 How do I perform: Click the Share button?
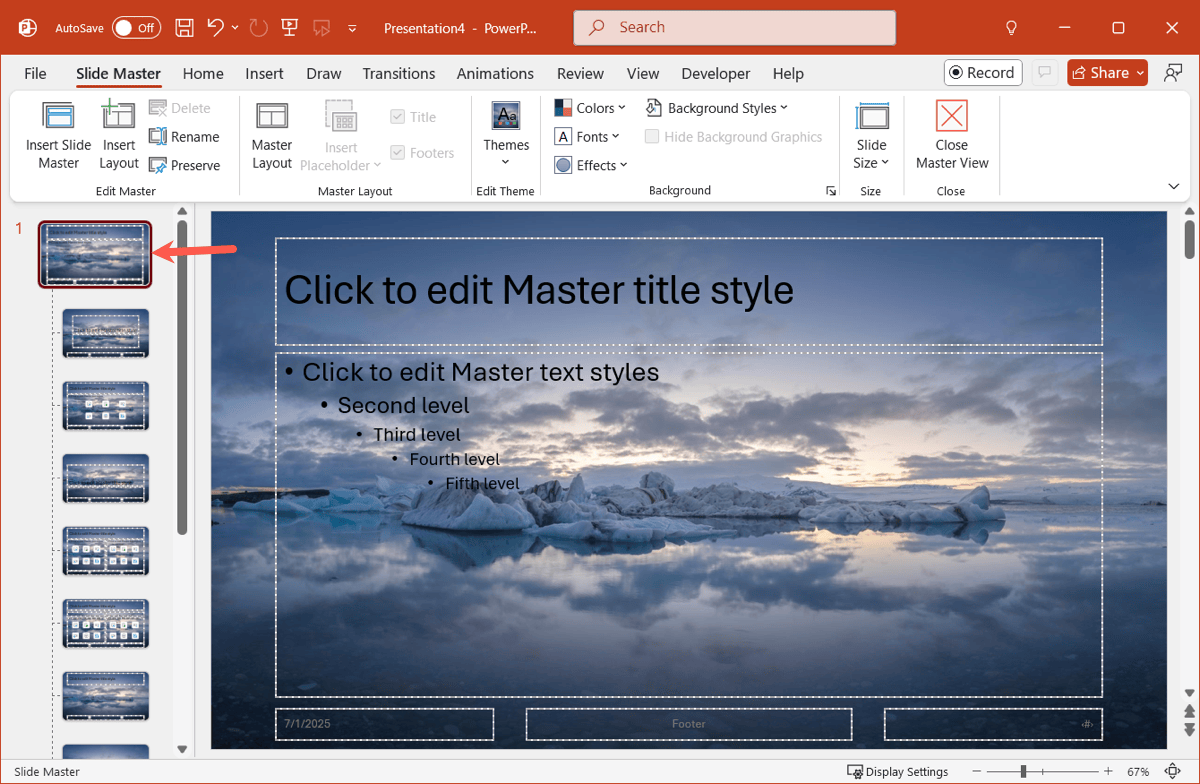tap(1100, 73)
